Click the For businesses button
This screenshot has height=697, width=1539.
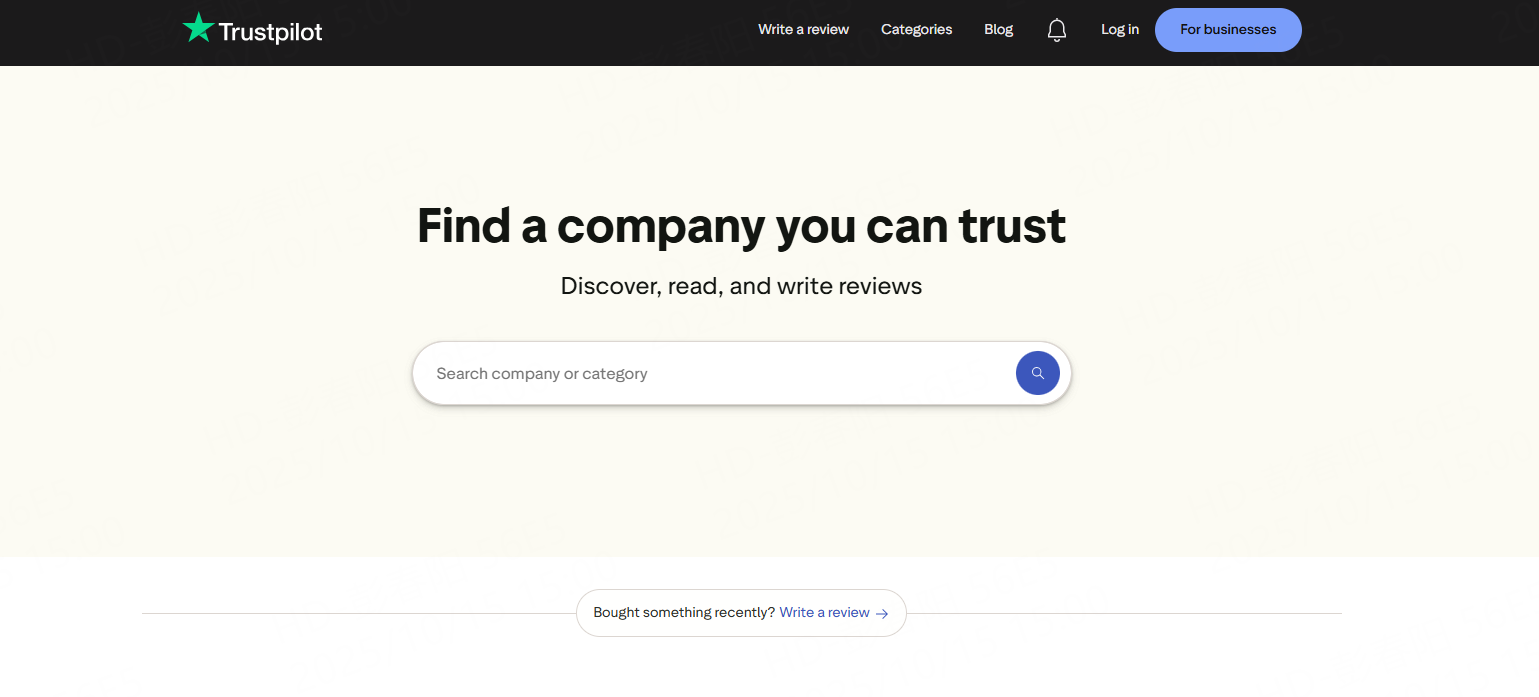pyautogui.click(x=1228, y=30)
